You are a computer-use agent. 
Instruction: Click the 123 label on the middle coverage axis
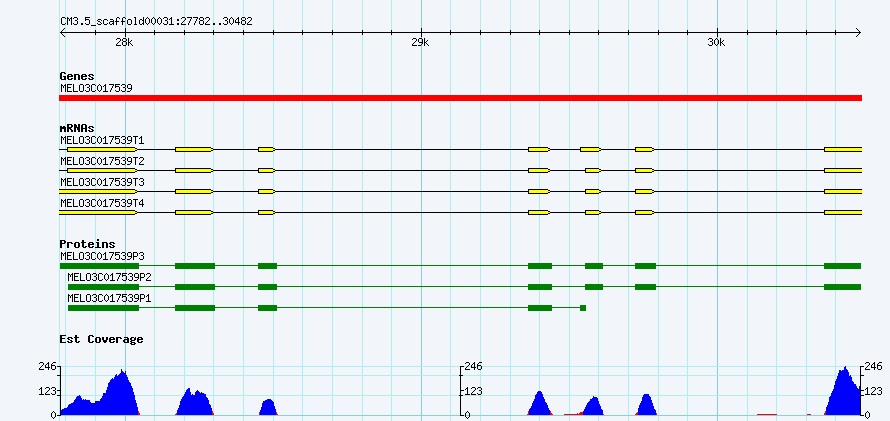473,391
